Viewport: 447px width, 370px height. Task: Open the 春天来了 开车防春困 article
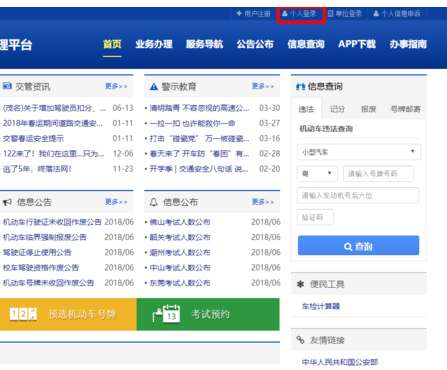199,154
